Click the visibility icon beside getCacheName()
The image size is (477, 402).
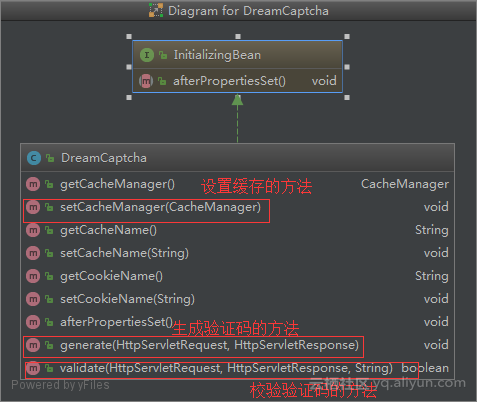click(49, 230)
